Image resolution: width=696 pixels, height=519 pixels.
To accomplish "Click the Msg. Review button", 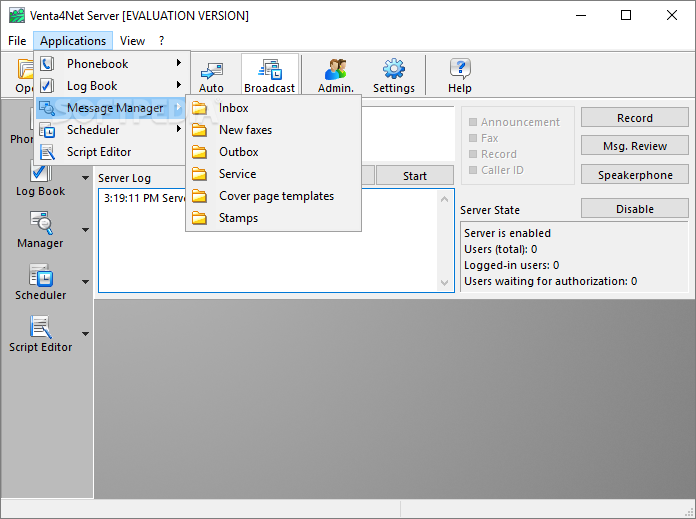I will click(x=635, y=146).
